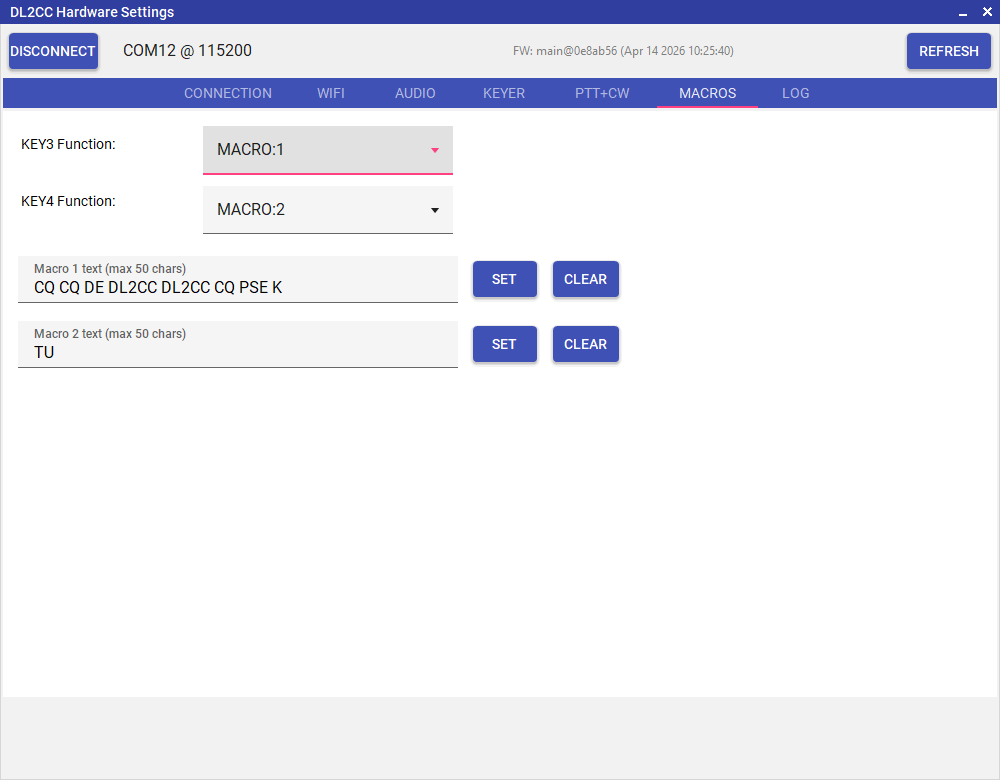Focus the Macro 2 text field
The width and height of the screenshot is (1000, 780).
238,344
